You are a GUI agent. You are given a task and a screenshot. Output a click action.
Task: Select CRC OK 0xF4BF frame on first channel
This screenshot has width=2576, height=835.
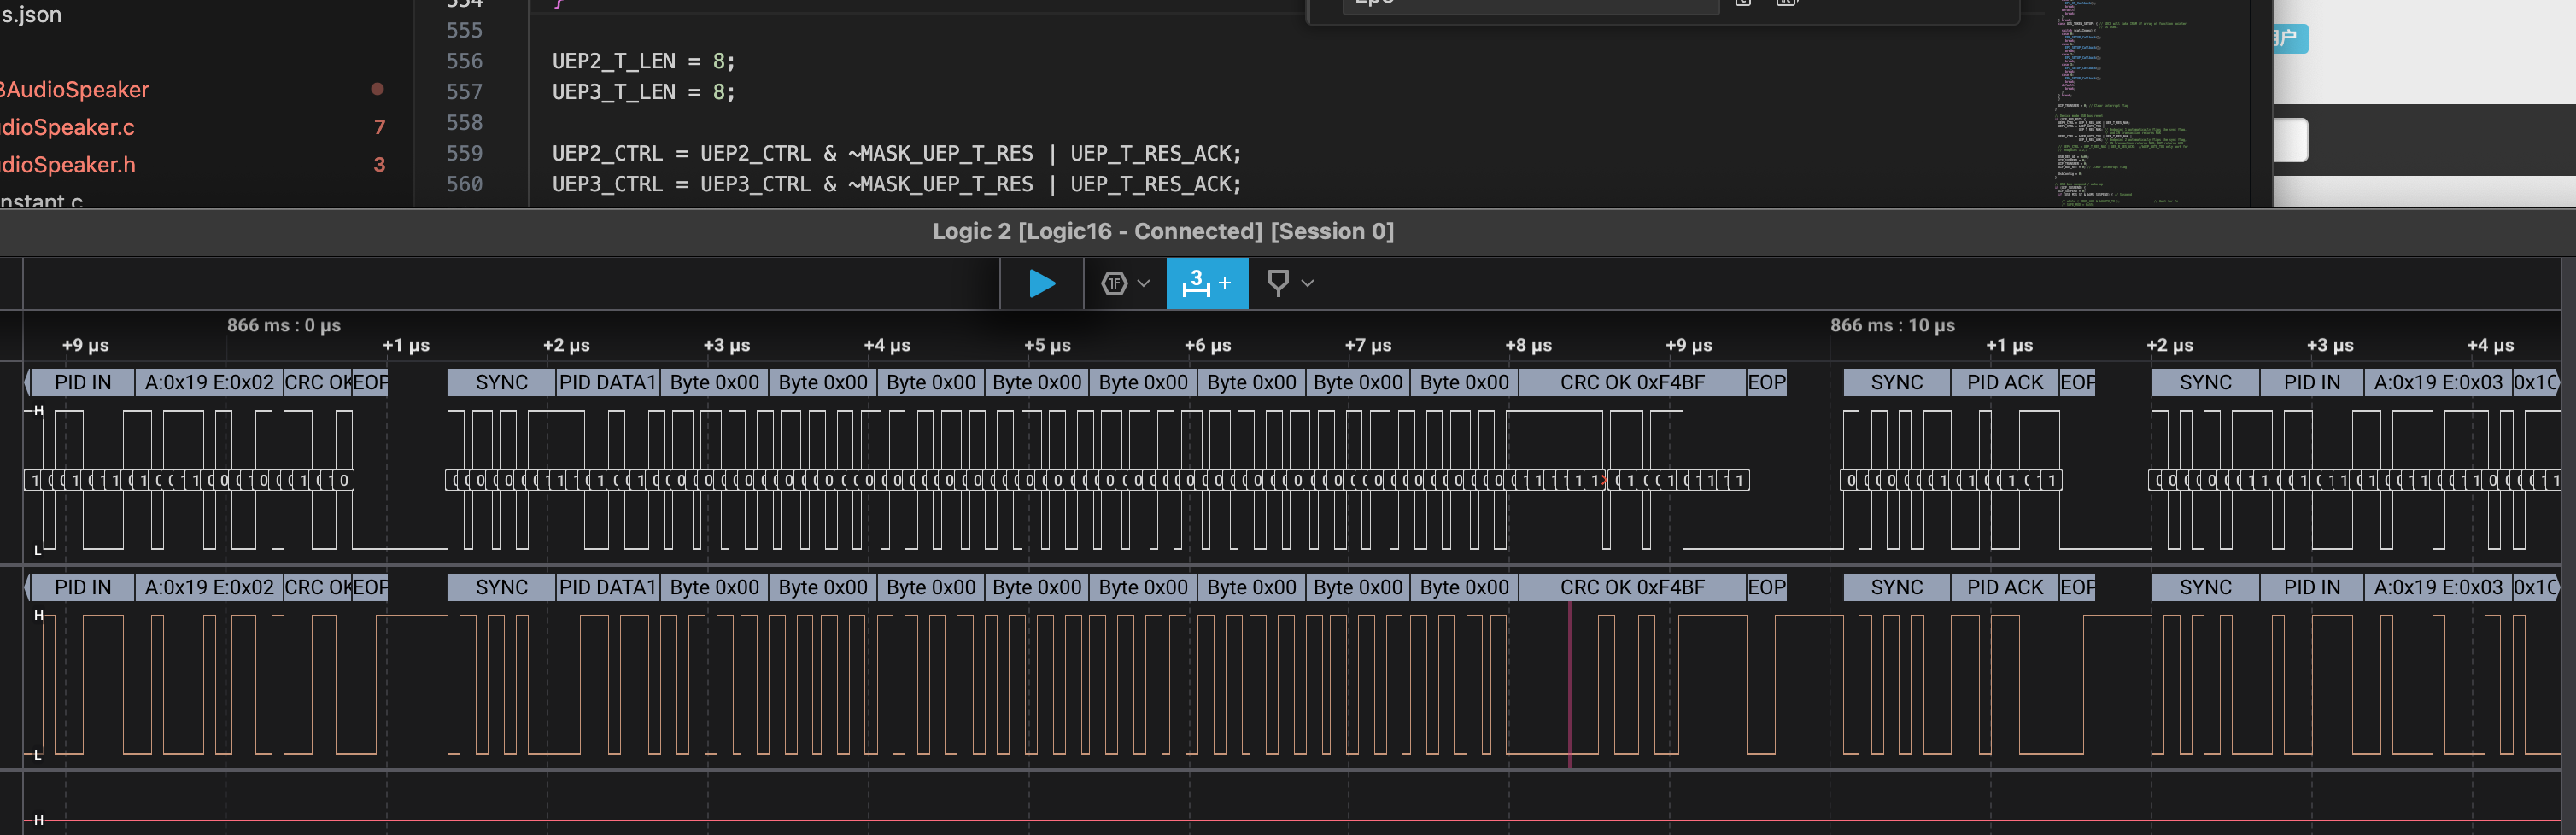point(1632,383)
